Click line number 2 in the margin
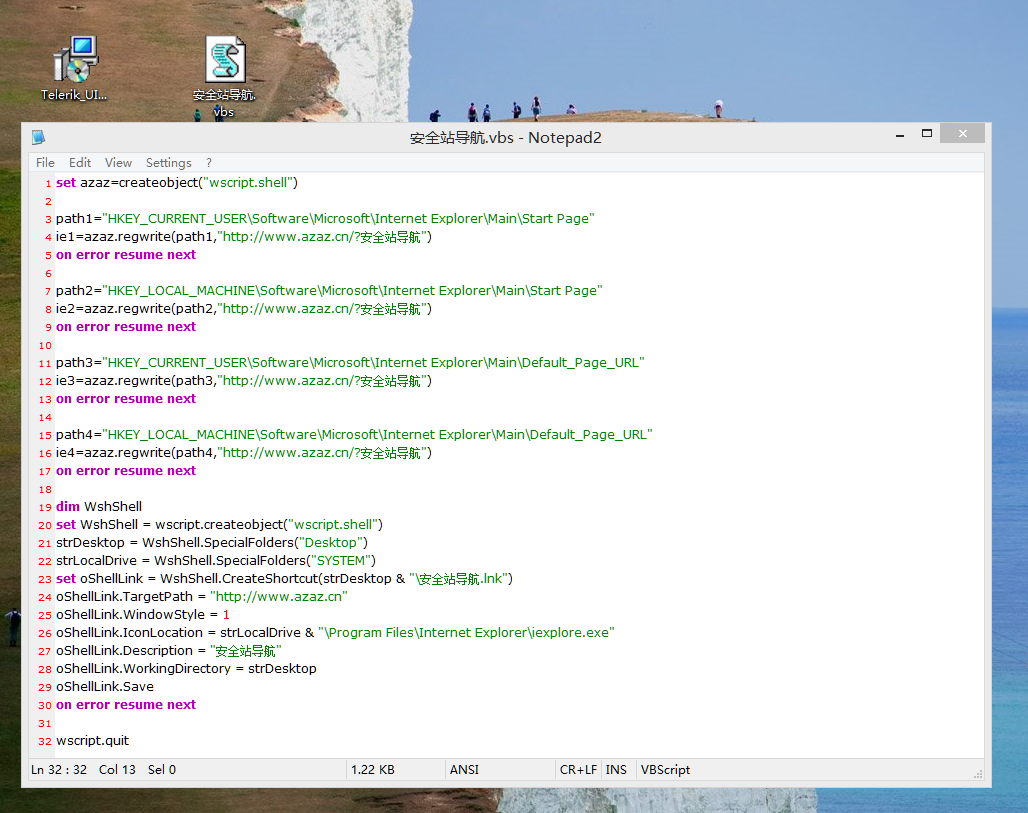 [x=49, y=201]
